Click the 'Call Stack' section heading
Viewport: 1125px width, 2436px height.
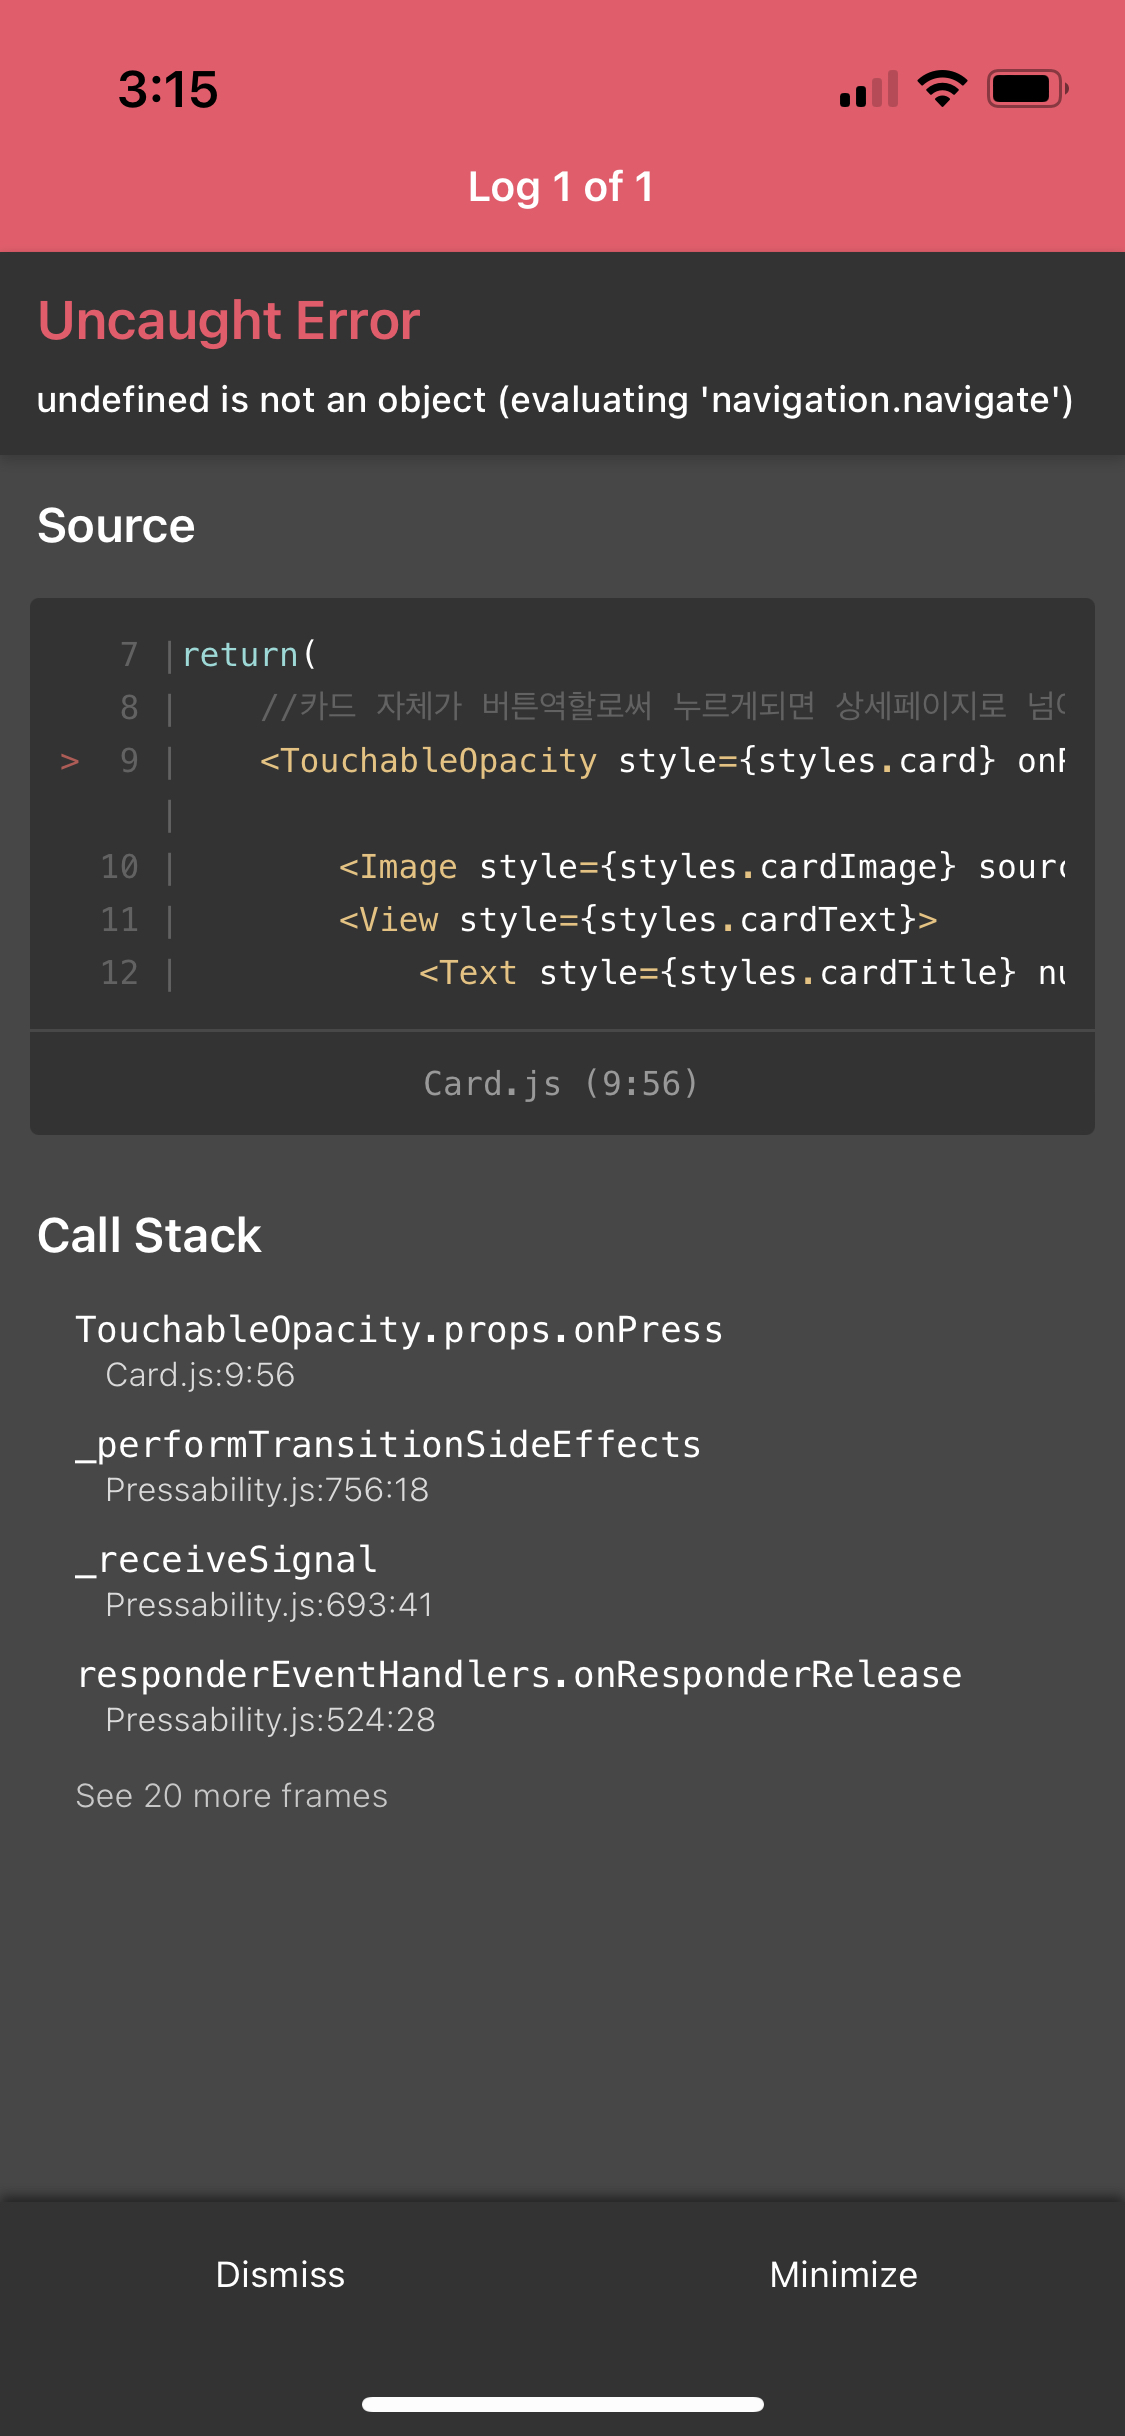(149, 1236)
